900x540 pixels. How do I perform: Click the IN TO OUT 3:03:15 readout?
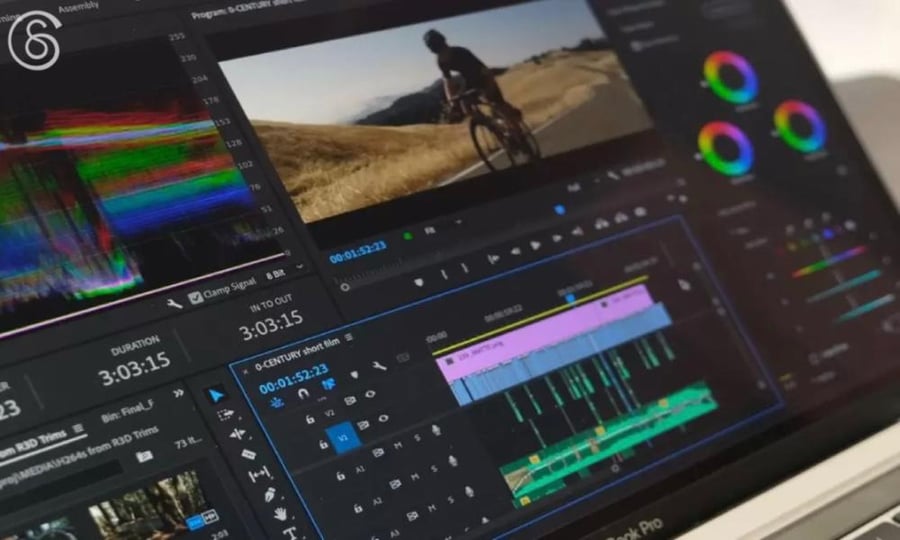tap(271, 324)
